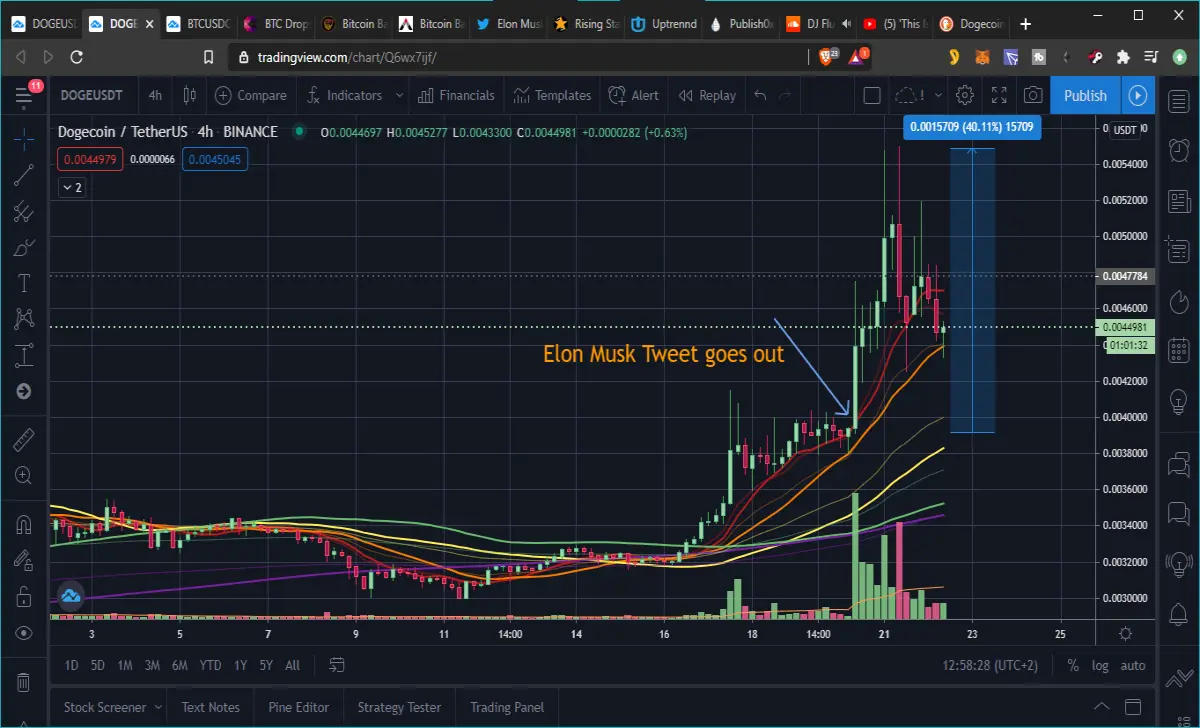Open the Stock Screener tab
1200x728 pixels.
105,707
